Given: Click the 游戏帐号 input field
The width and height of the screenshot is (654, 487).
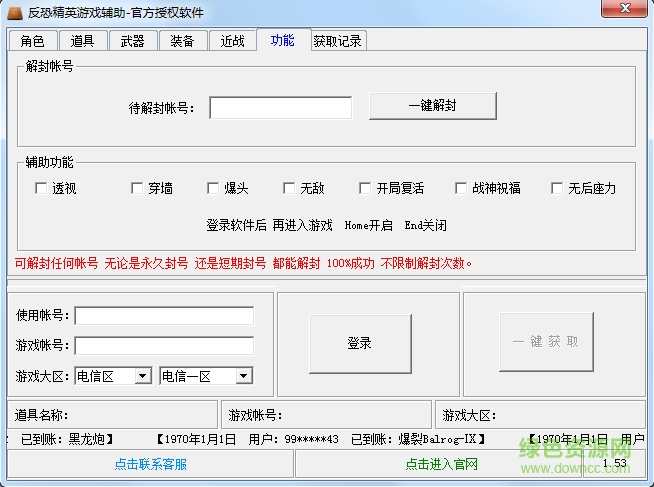Looking at the screenshot, I should (x=164, y=346).
